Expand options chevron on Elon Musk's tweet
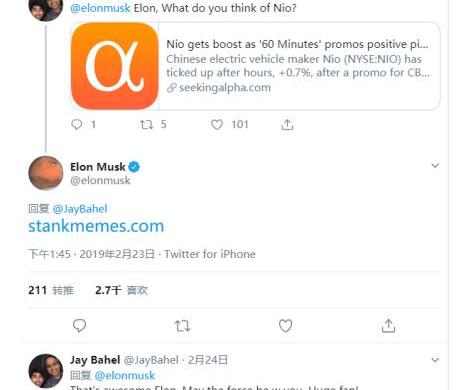 [435, 166]
